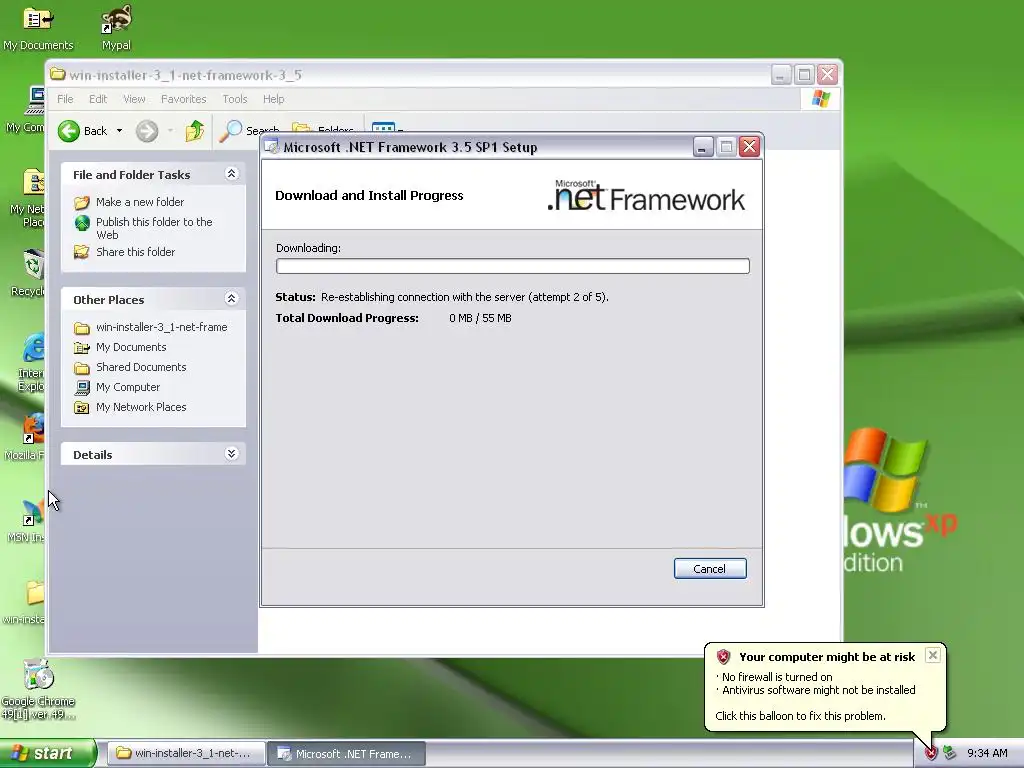This screenshot has width=1024, height=768.
Task: Open the Back history dropdown arrow
Action: coord(120,131)
